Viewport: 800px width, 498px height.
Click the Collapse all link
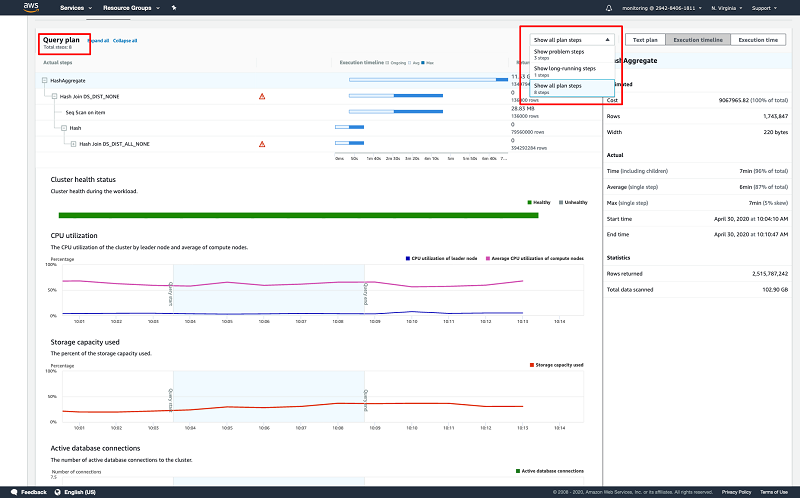(125, 41)
